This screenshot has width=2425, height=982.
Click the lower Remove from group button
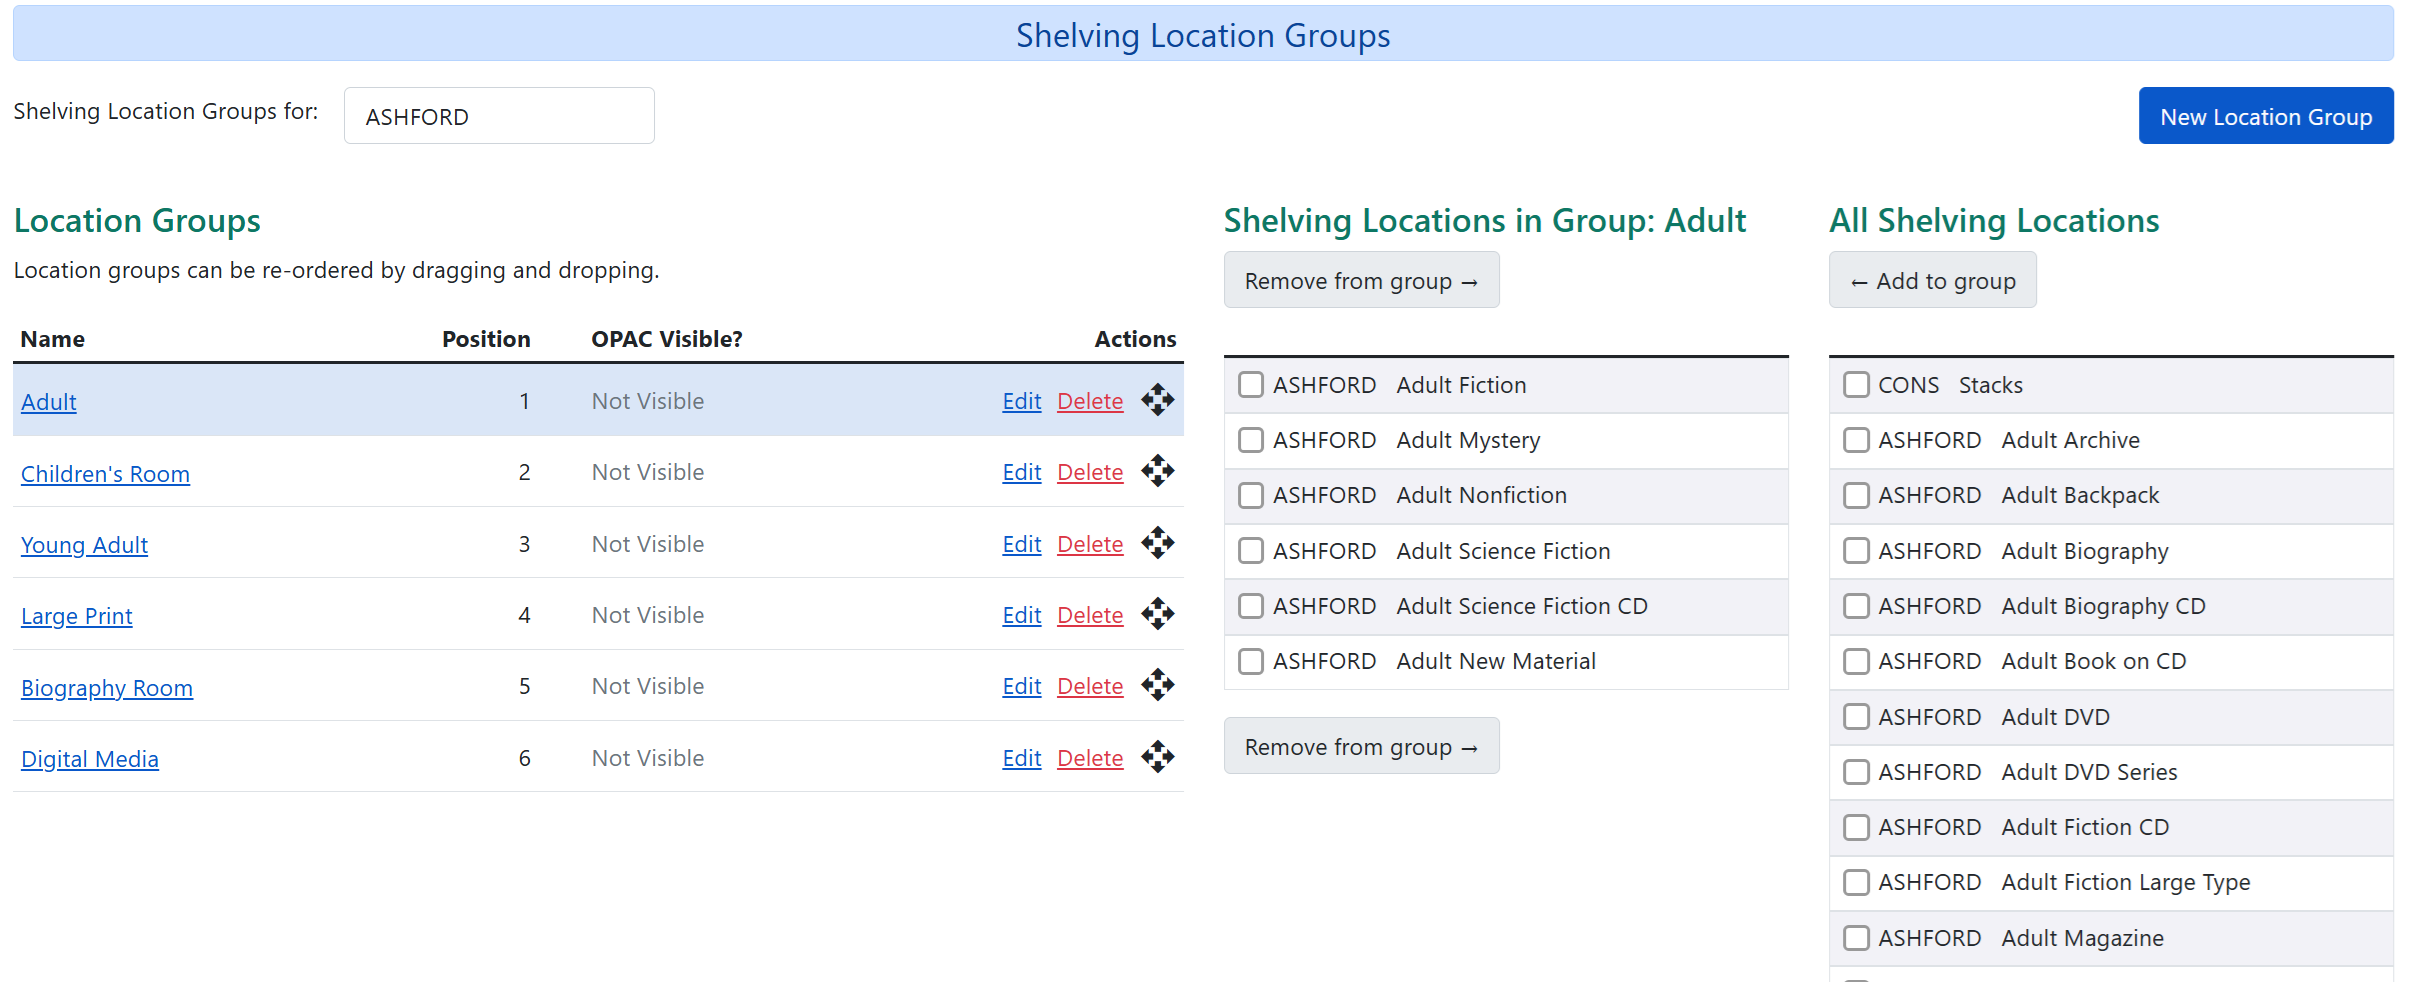1361,746
